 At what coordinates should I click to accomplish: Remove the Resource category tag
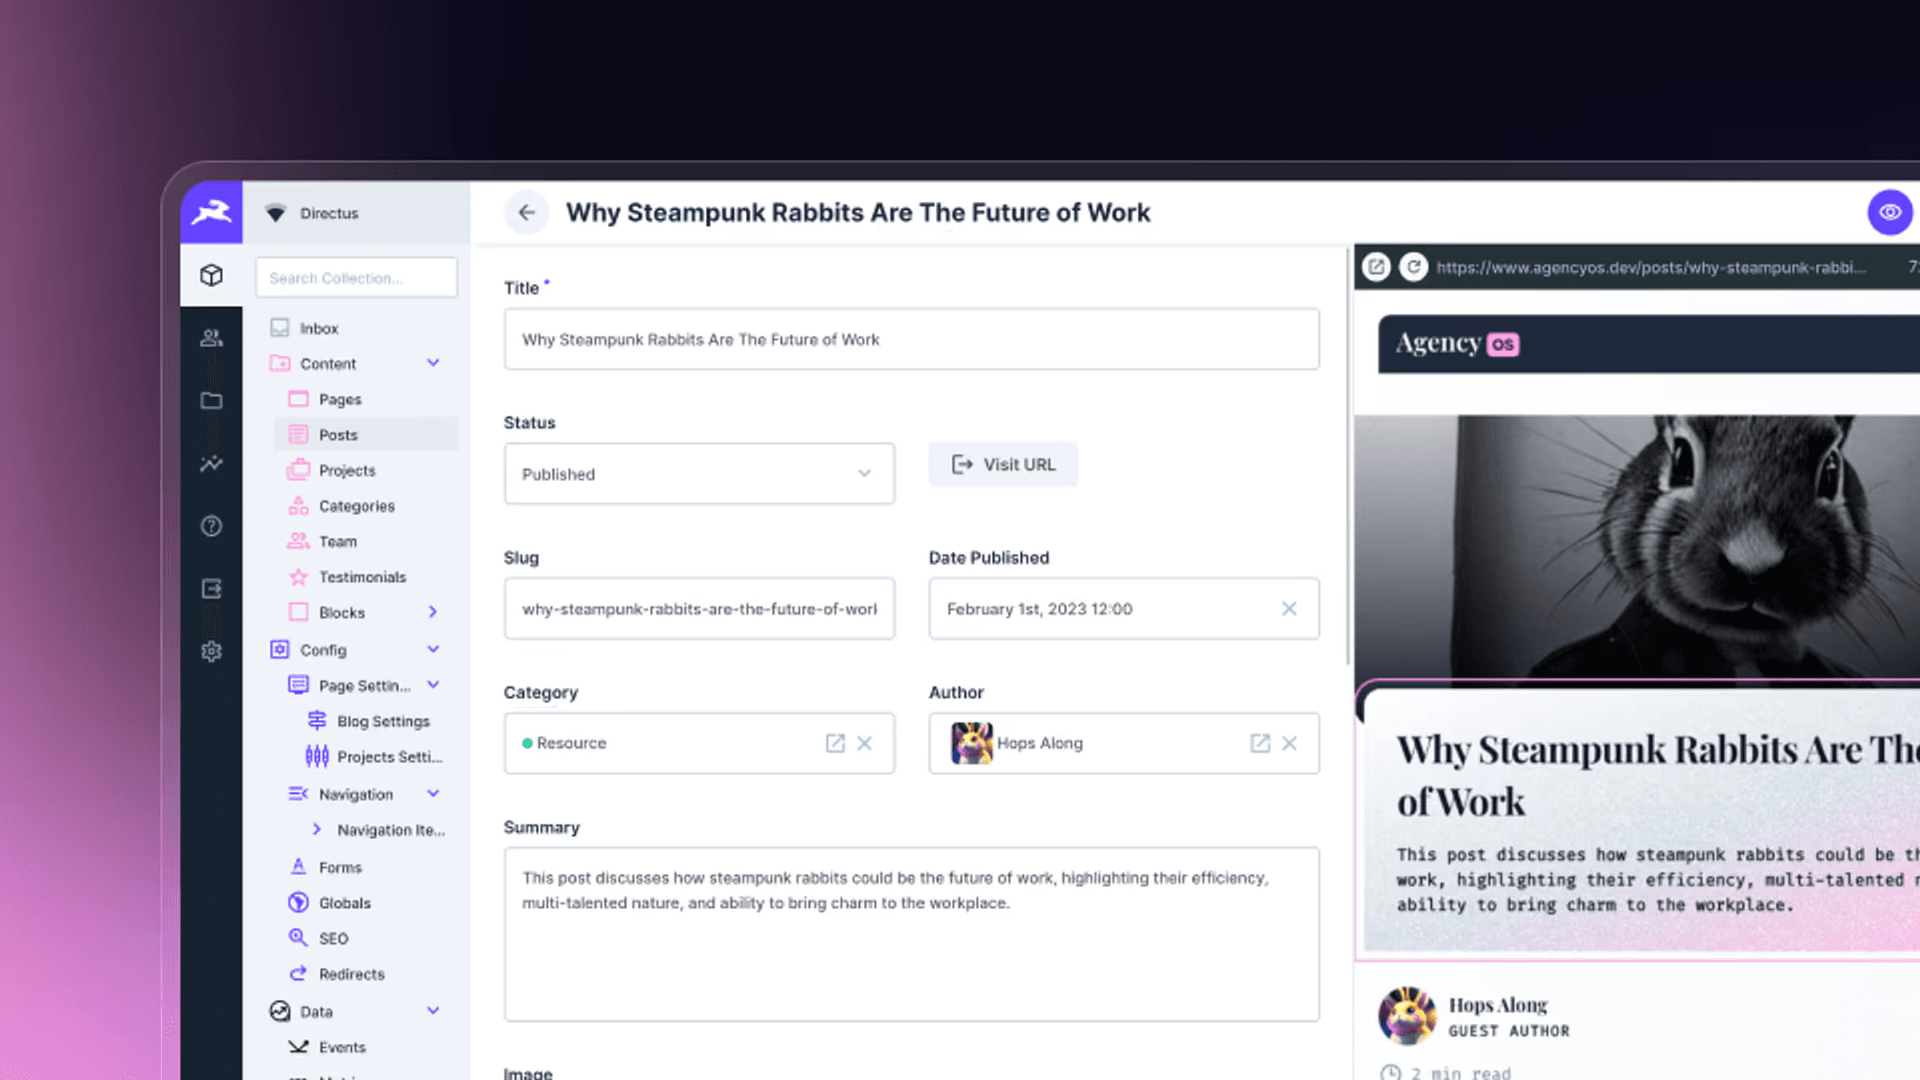pos(865,742)
